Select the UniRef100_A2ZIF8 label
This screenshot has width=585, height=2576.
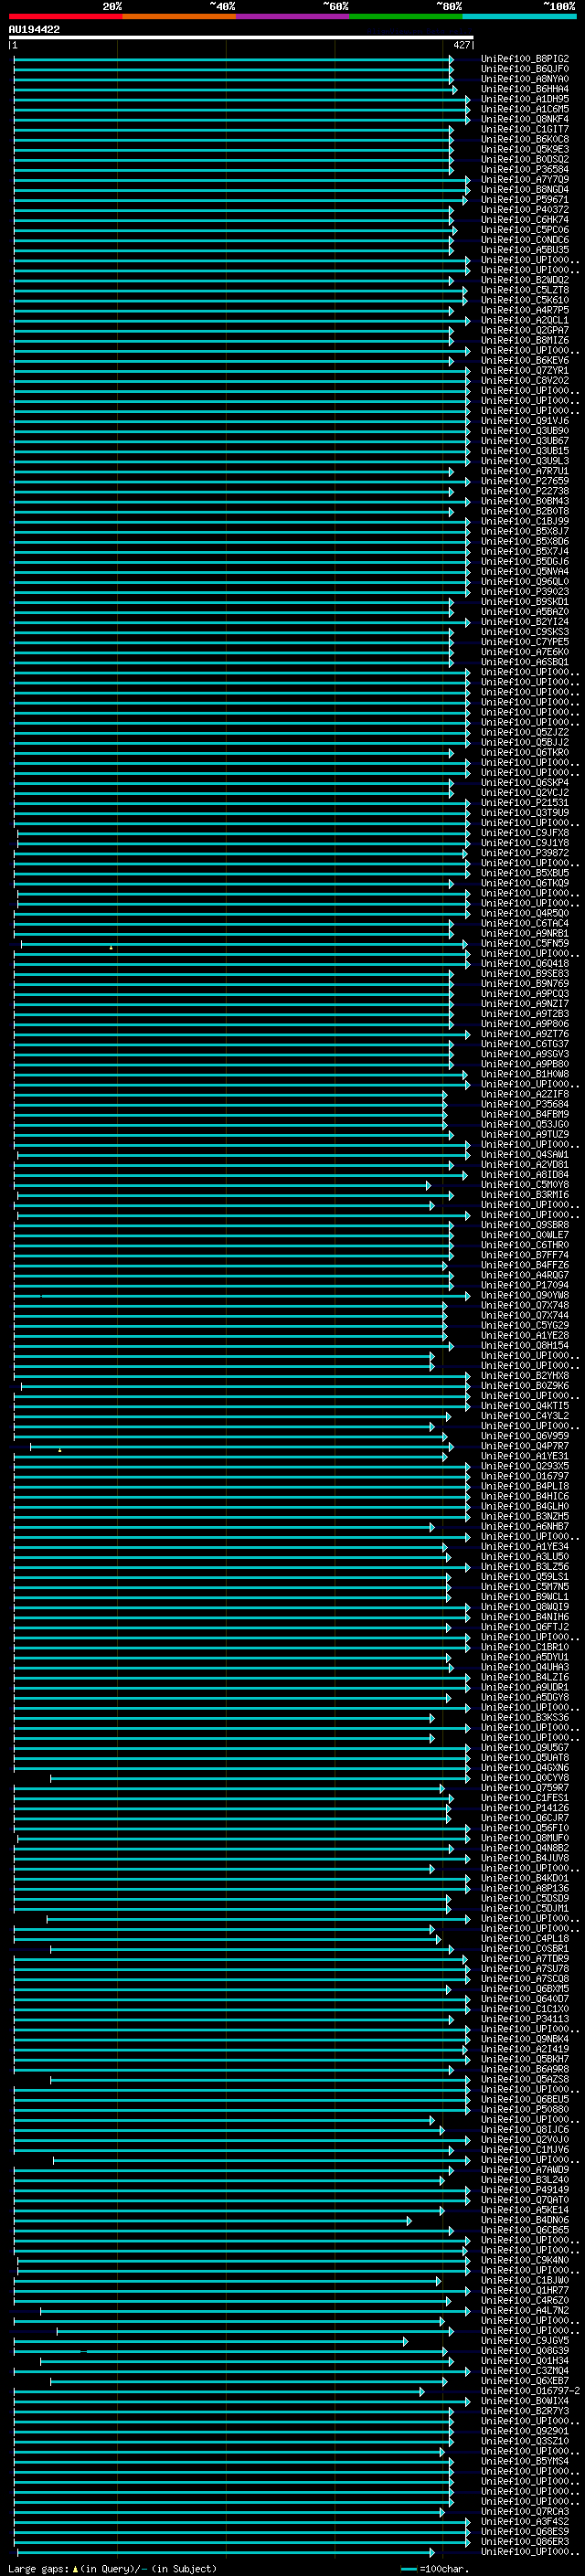click(x=525, y=1094)
